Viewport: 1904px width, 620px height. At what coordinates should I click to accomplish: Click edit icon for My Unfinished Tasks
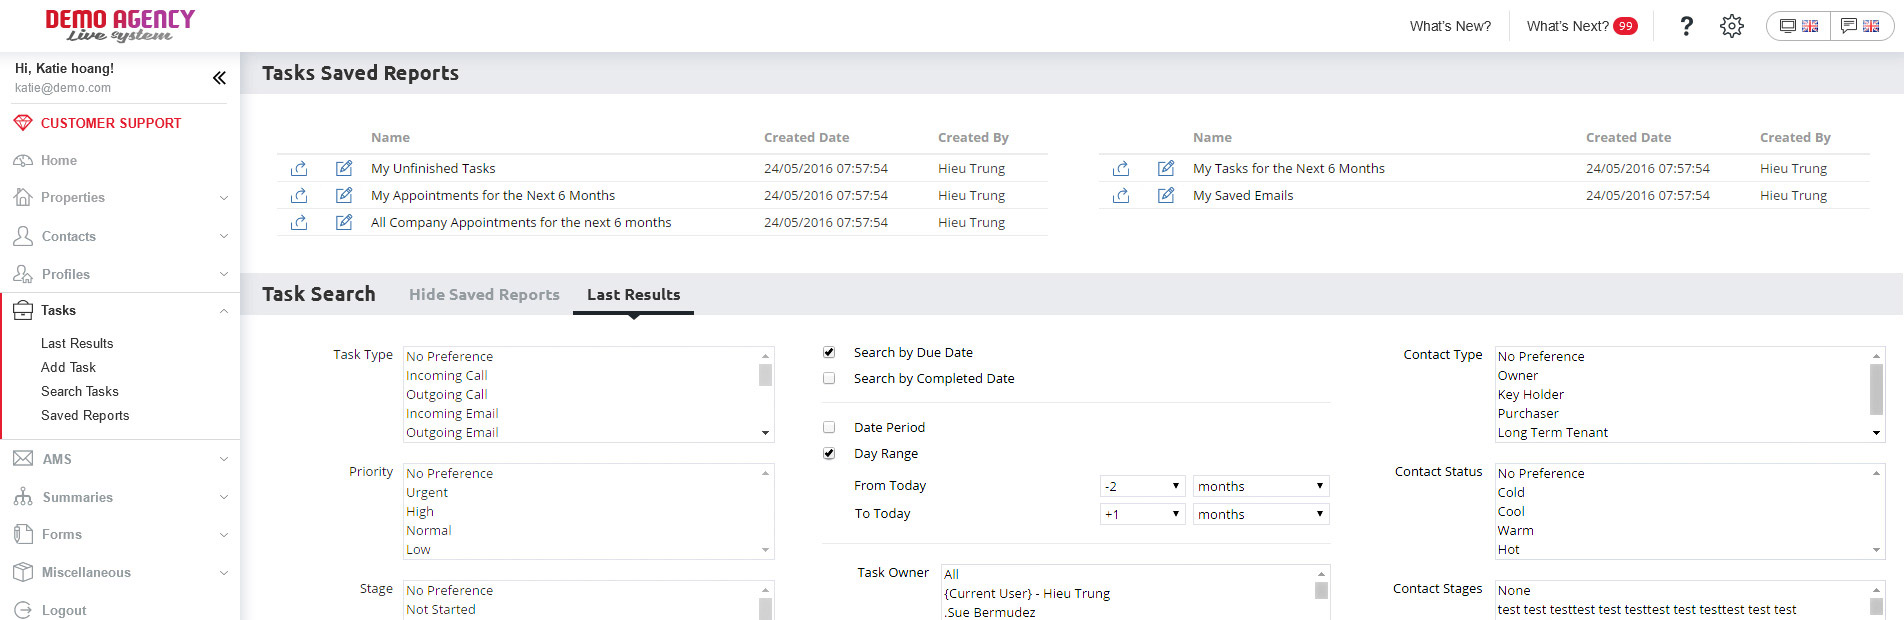[x=344, y=168]
